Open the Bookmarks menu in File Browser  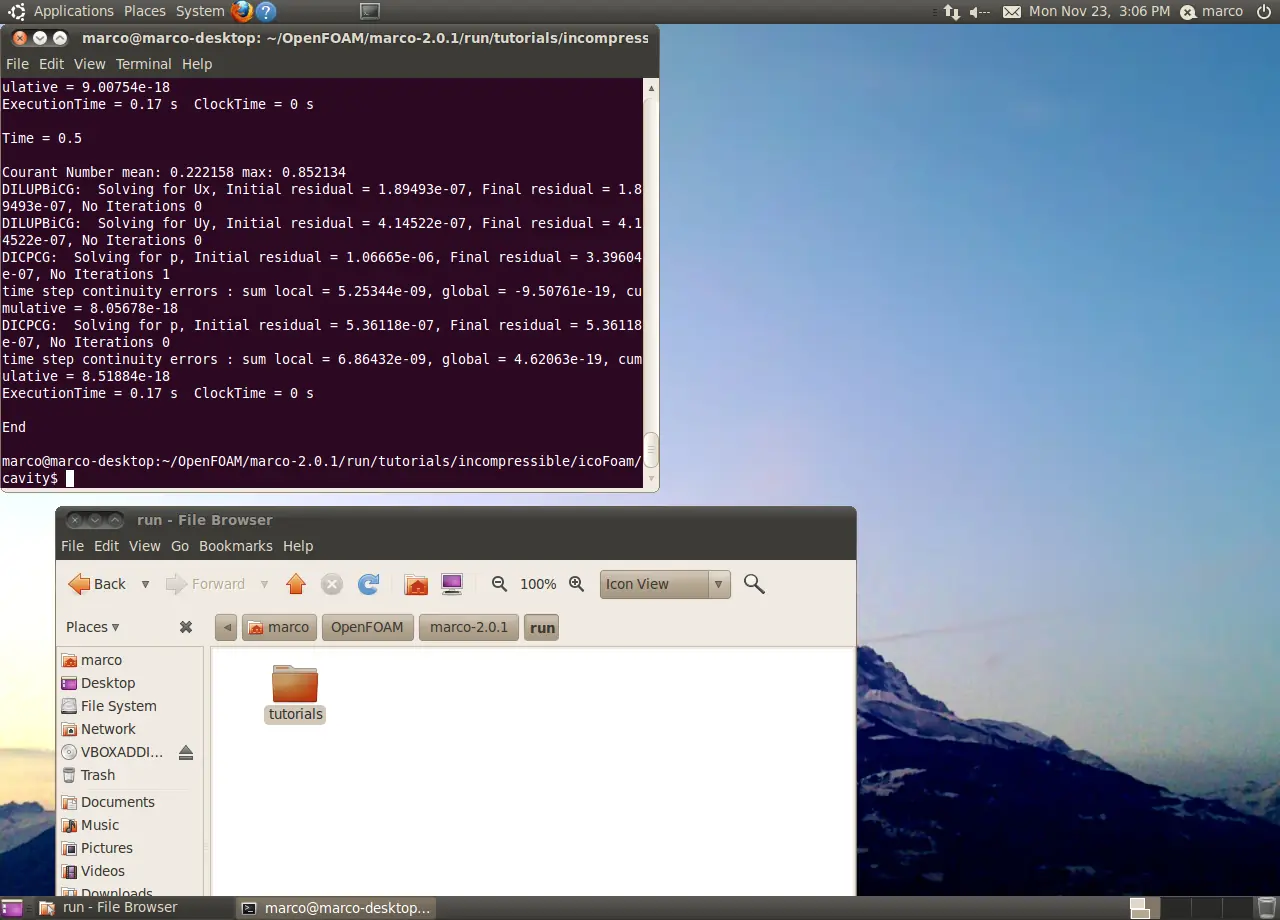click(236, 546)
